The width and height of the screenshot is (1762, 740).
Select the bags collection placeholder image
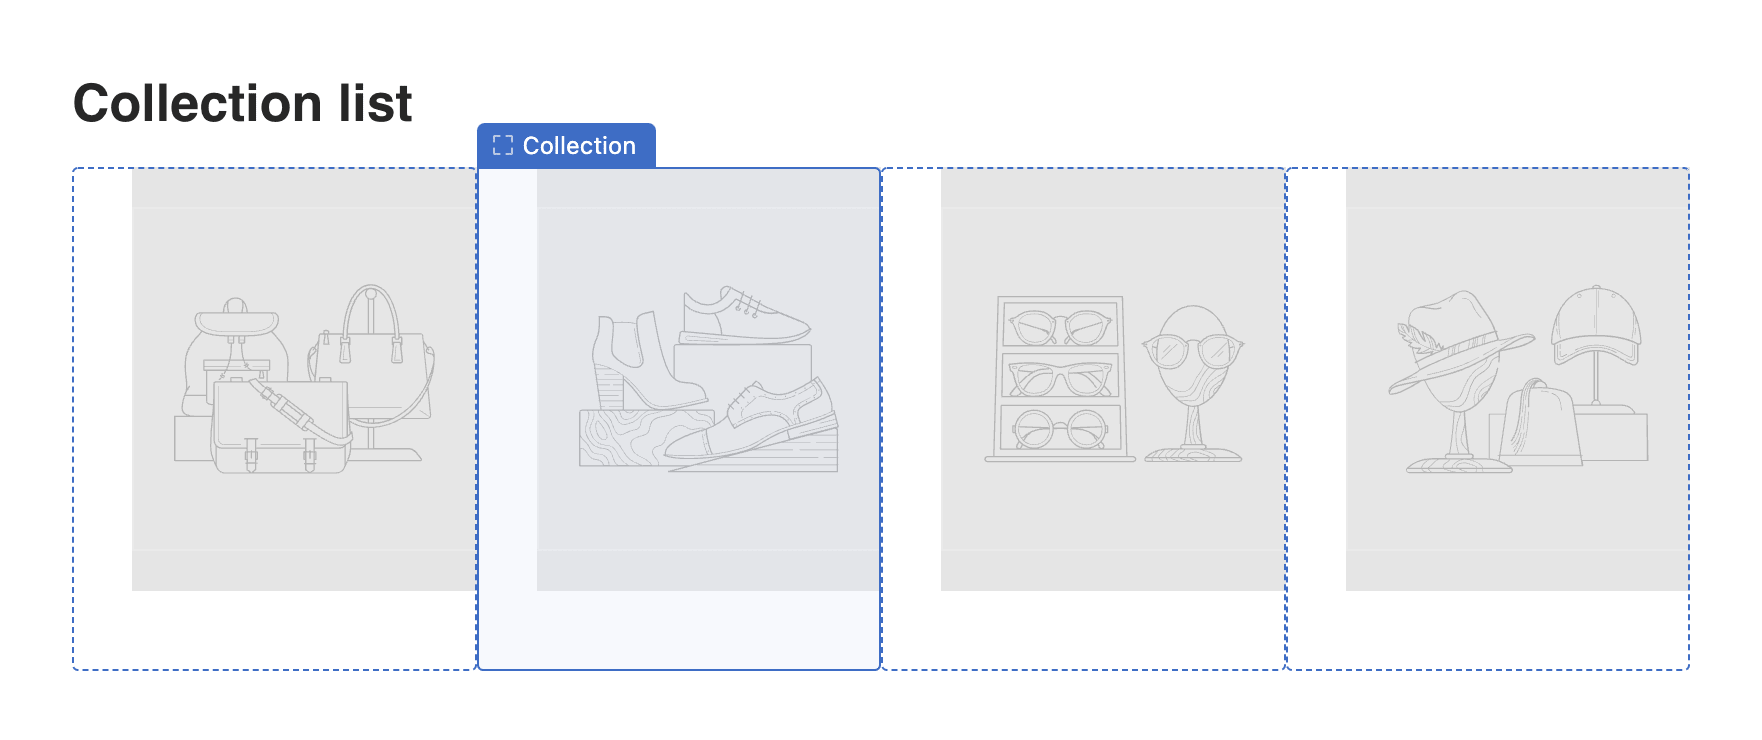click(304, 380)
